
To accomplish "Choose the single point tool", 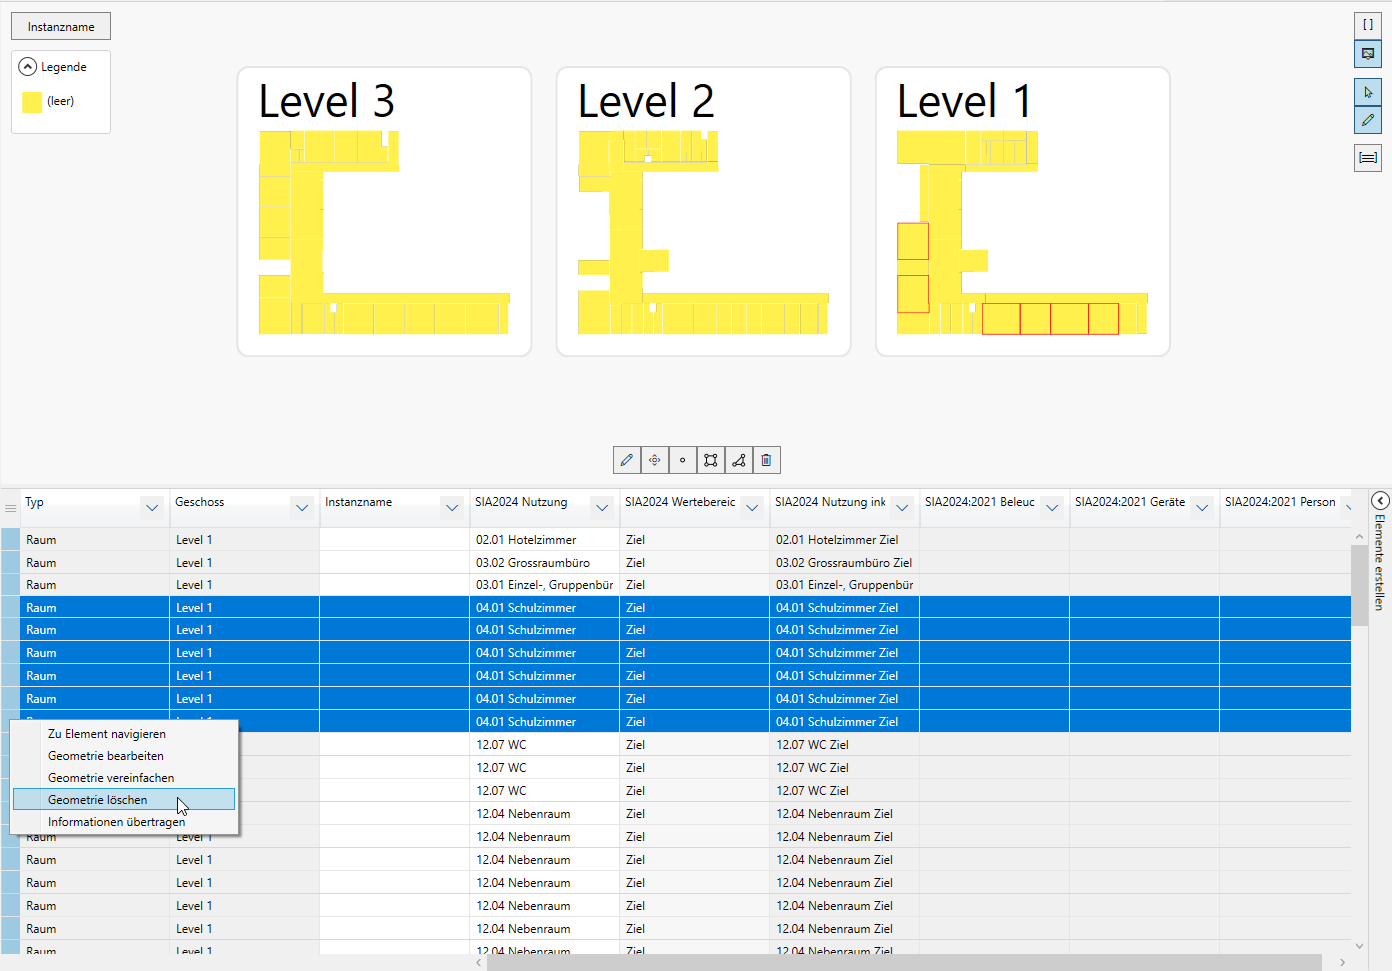I will click(x=683, y=460).
